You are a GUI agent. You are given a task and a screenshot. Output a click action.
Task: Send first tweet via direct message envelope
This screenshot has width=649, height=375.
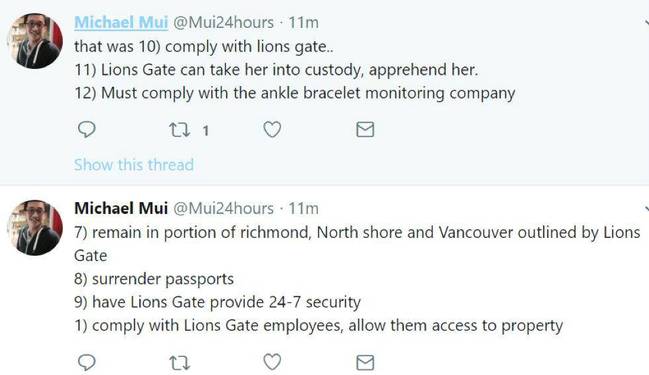tap(365, 130)
